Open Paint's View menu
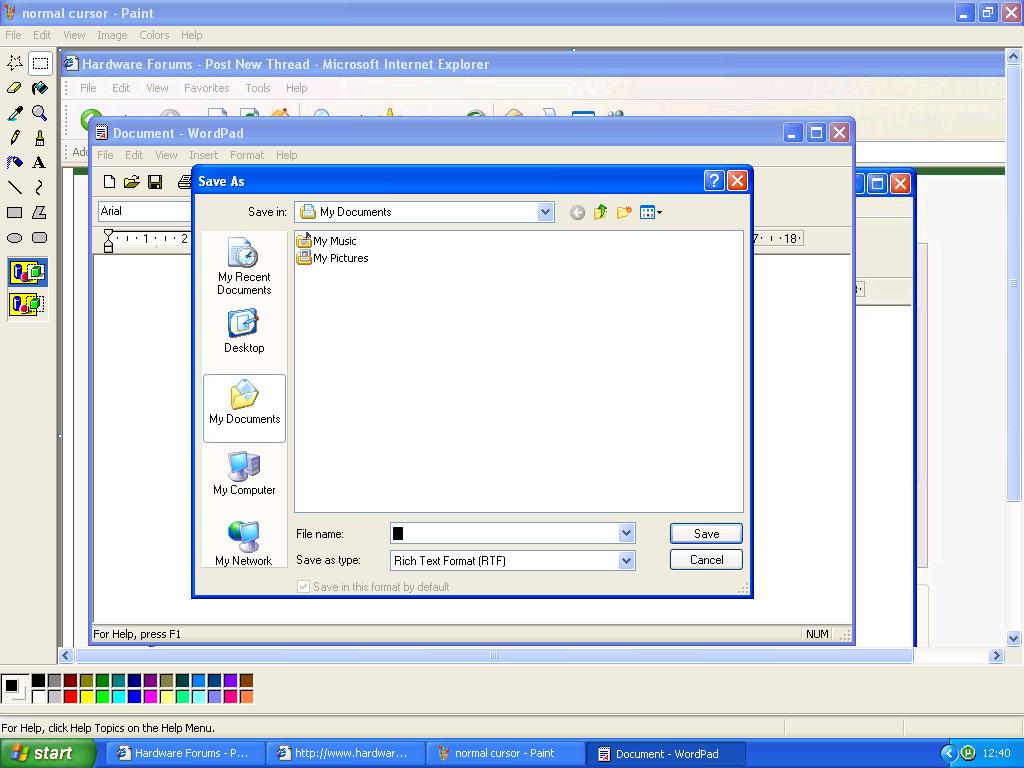The width and height of the screenshot is (1024, 768). [74, 35]
